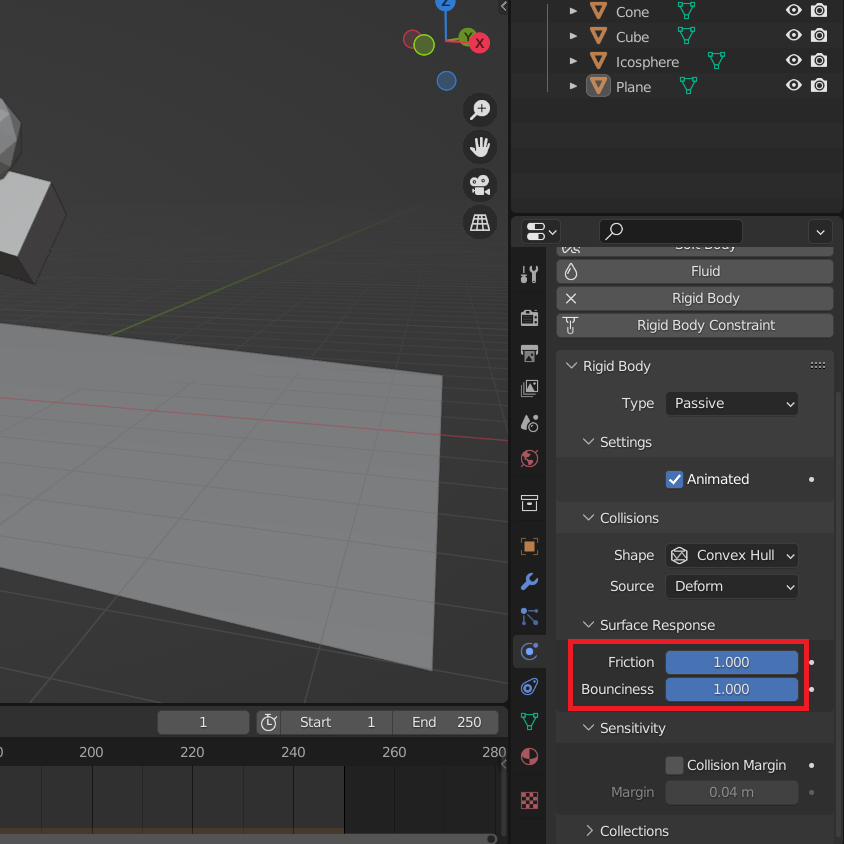Expand the Cube item in the outliner

click(x=574, y=37)
